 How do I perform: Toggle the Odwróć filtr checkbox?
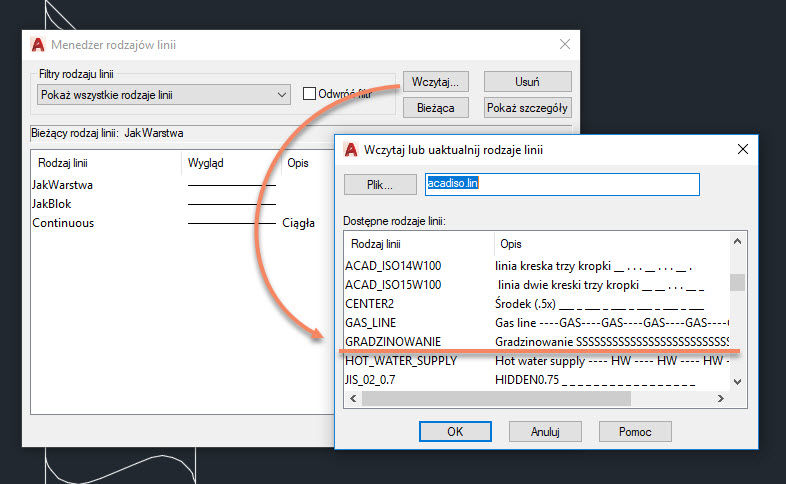pos(309,94)
